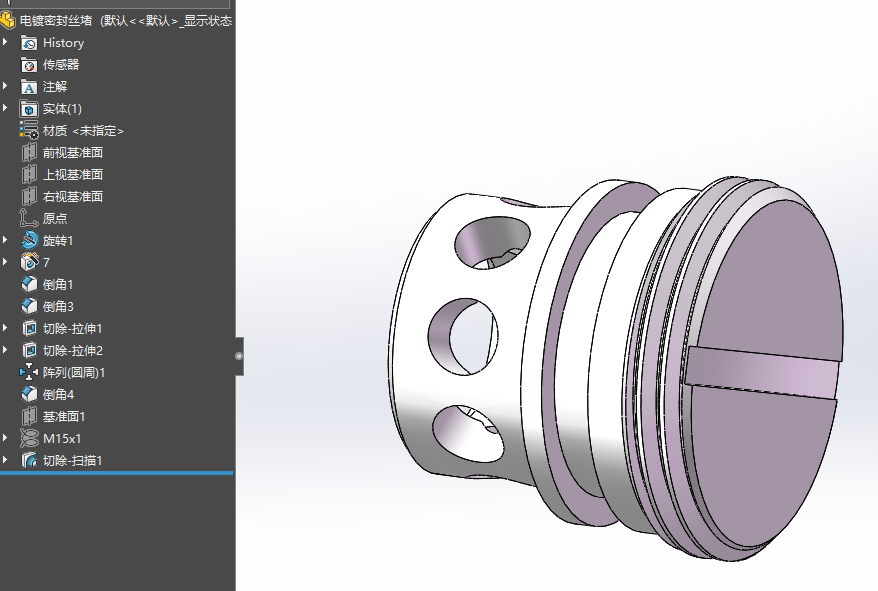The image size is (878, 591).
Task: Click the 上视基准面 plane icon
Action: pyautogui.click(x=29, y=175)
